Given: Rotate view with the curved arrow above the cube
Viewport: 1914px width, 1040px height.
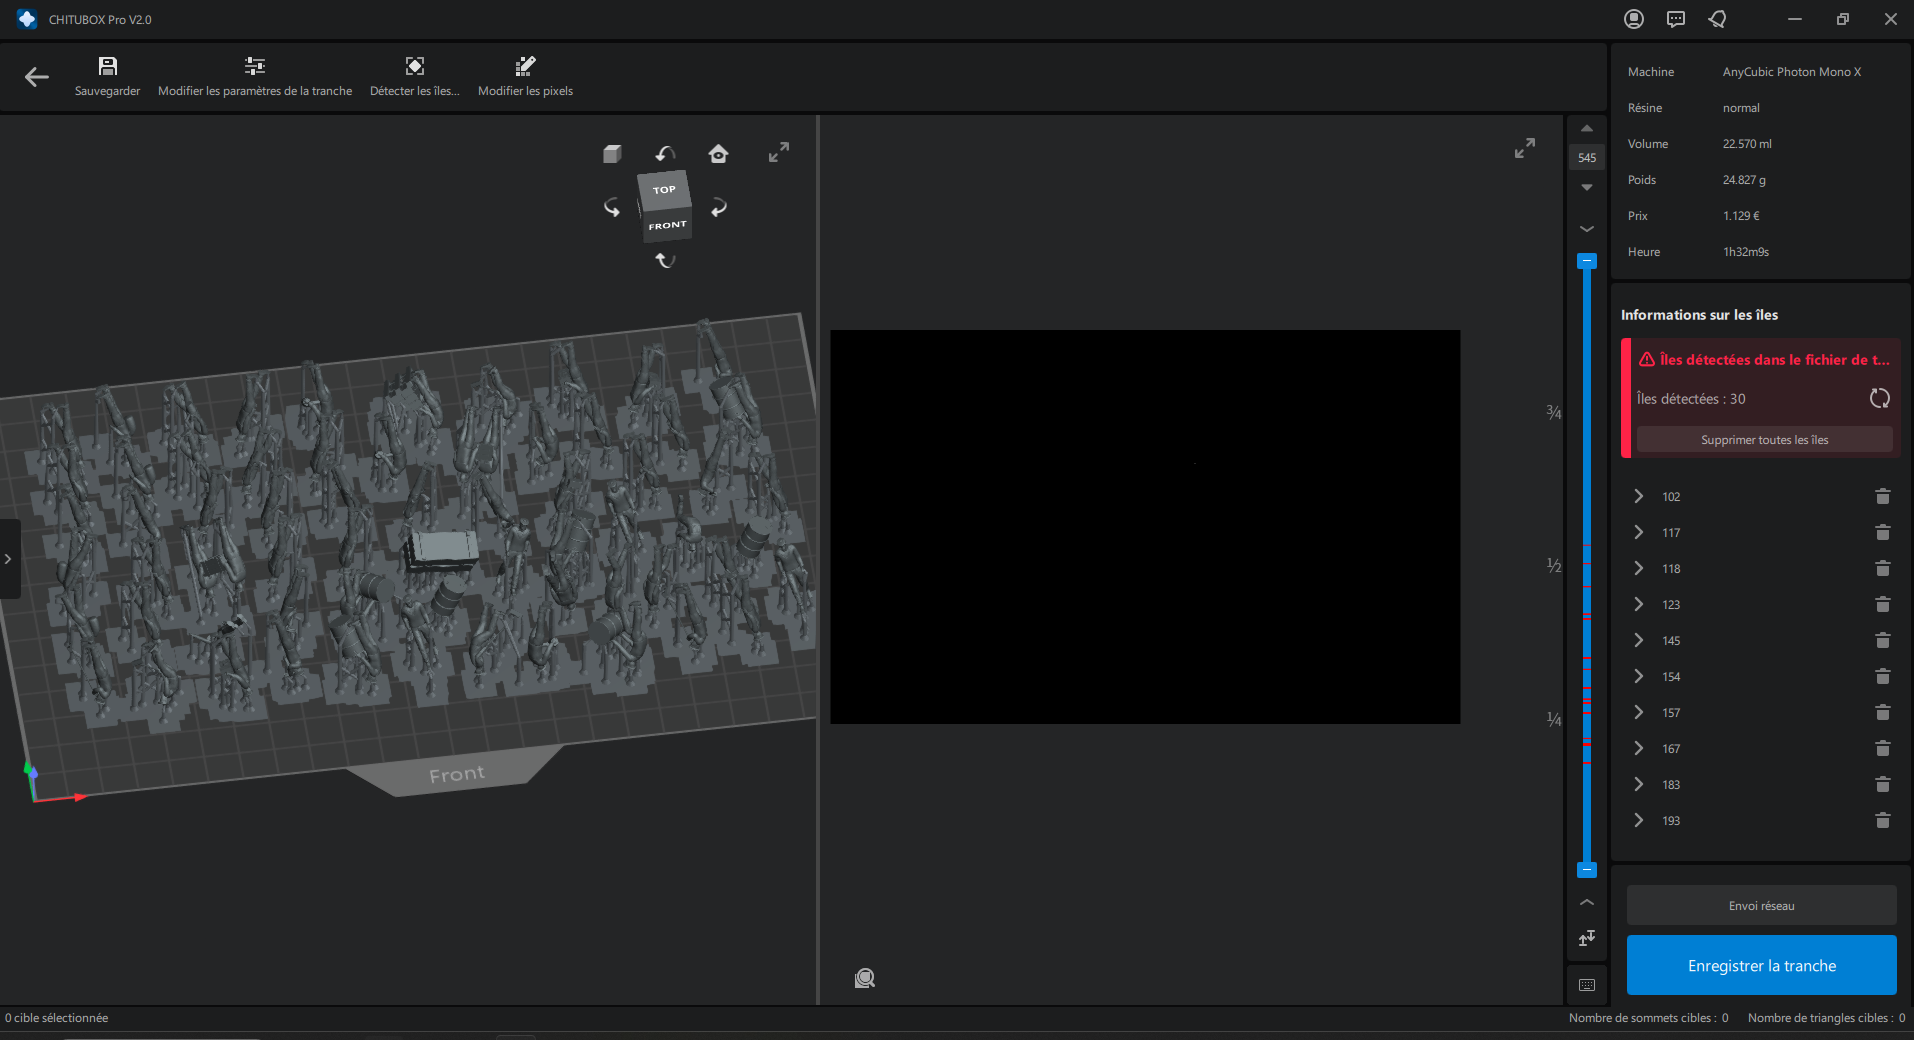Looking at the screenshot, I should click(x=665, y=153).
